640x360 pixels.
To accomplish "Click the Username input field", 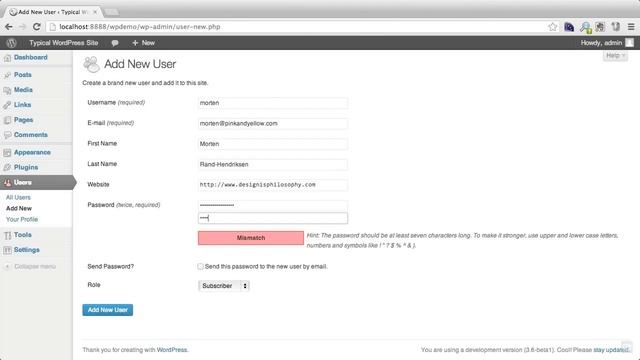I will (x=273, y=103).
